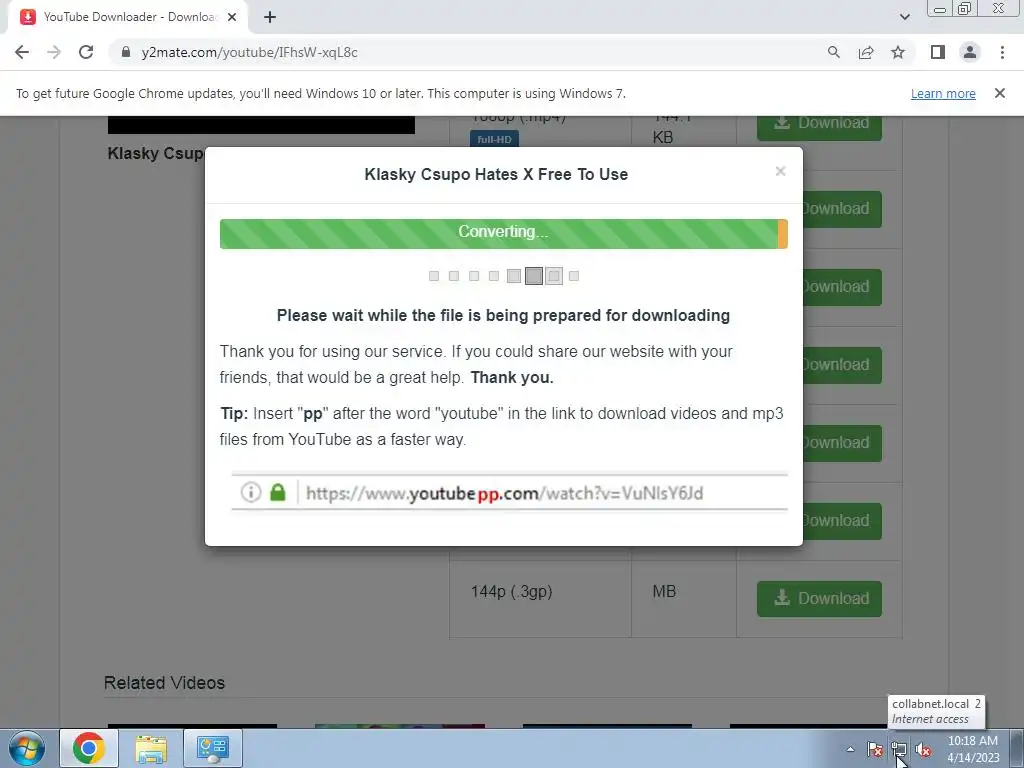This screenshot has width=1024, height=768.
Task: Dismiss the Windows 7 update notice
Action: point(999,93)
